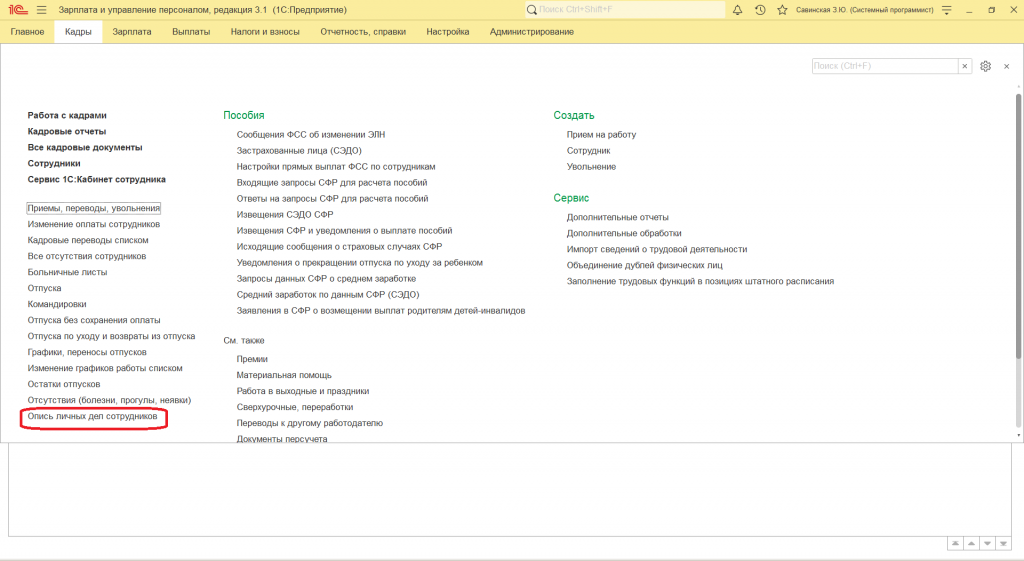
Task: Click the magnifier icon in global search
Action: coord(532,10)
